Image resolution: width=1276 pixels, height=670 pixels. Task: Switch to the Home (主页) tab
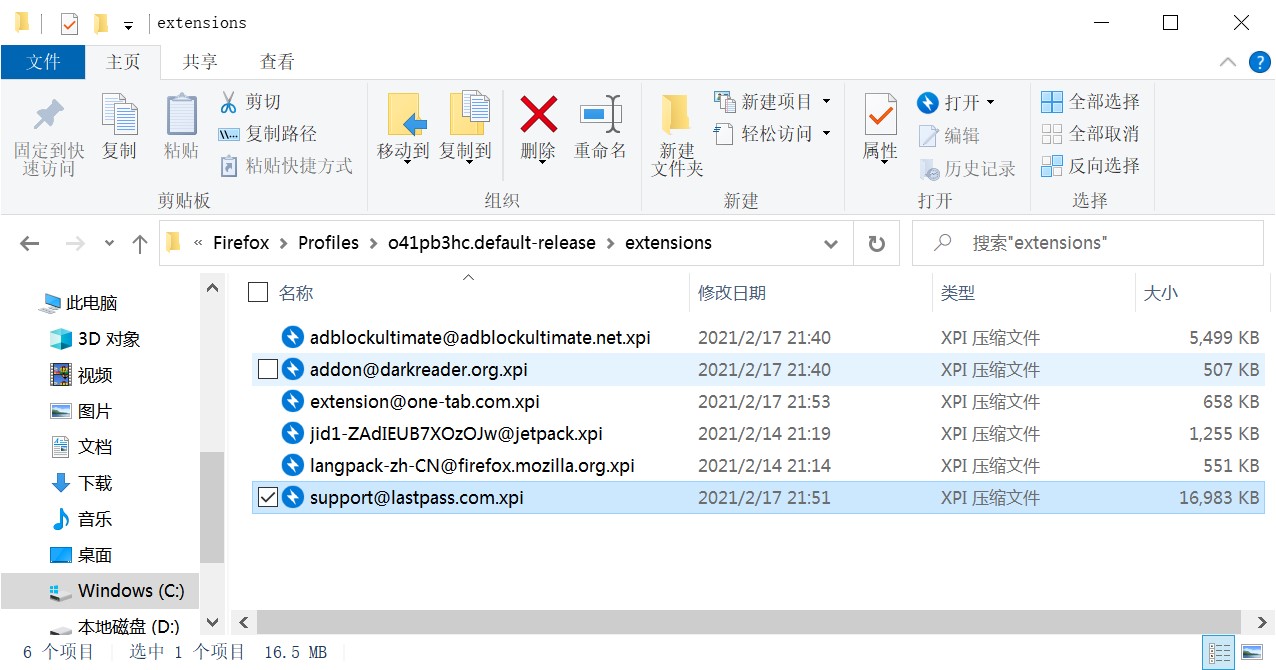point(123,62)
